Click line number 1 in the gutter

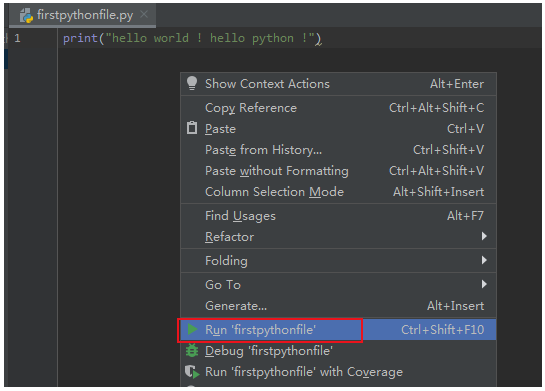(x=17, y=38)
